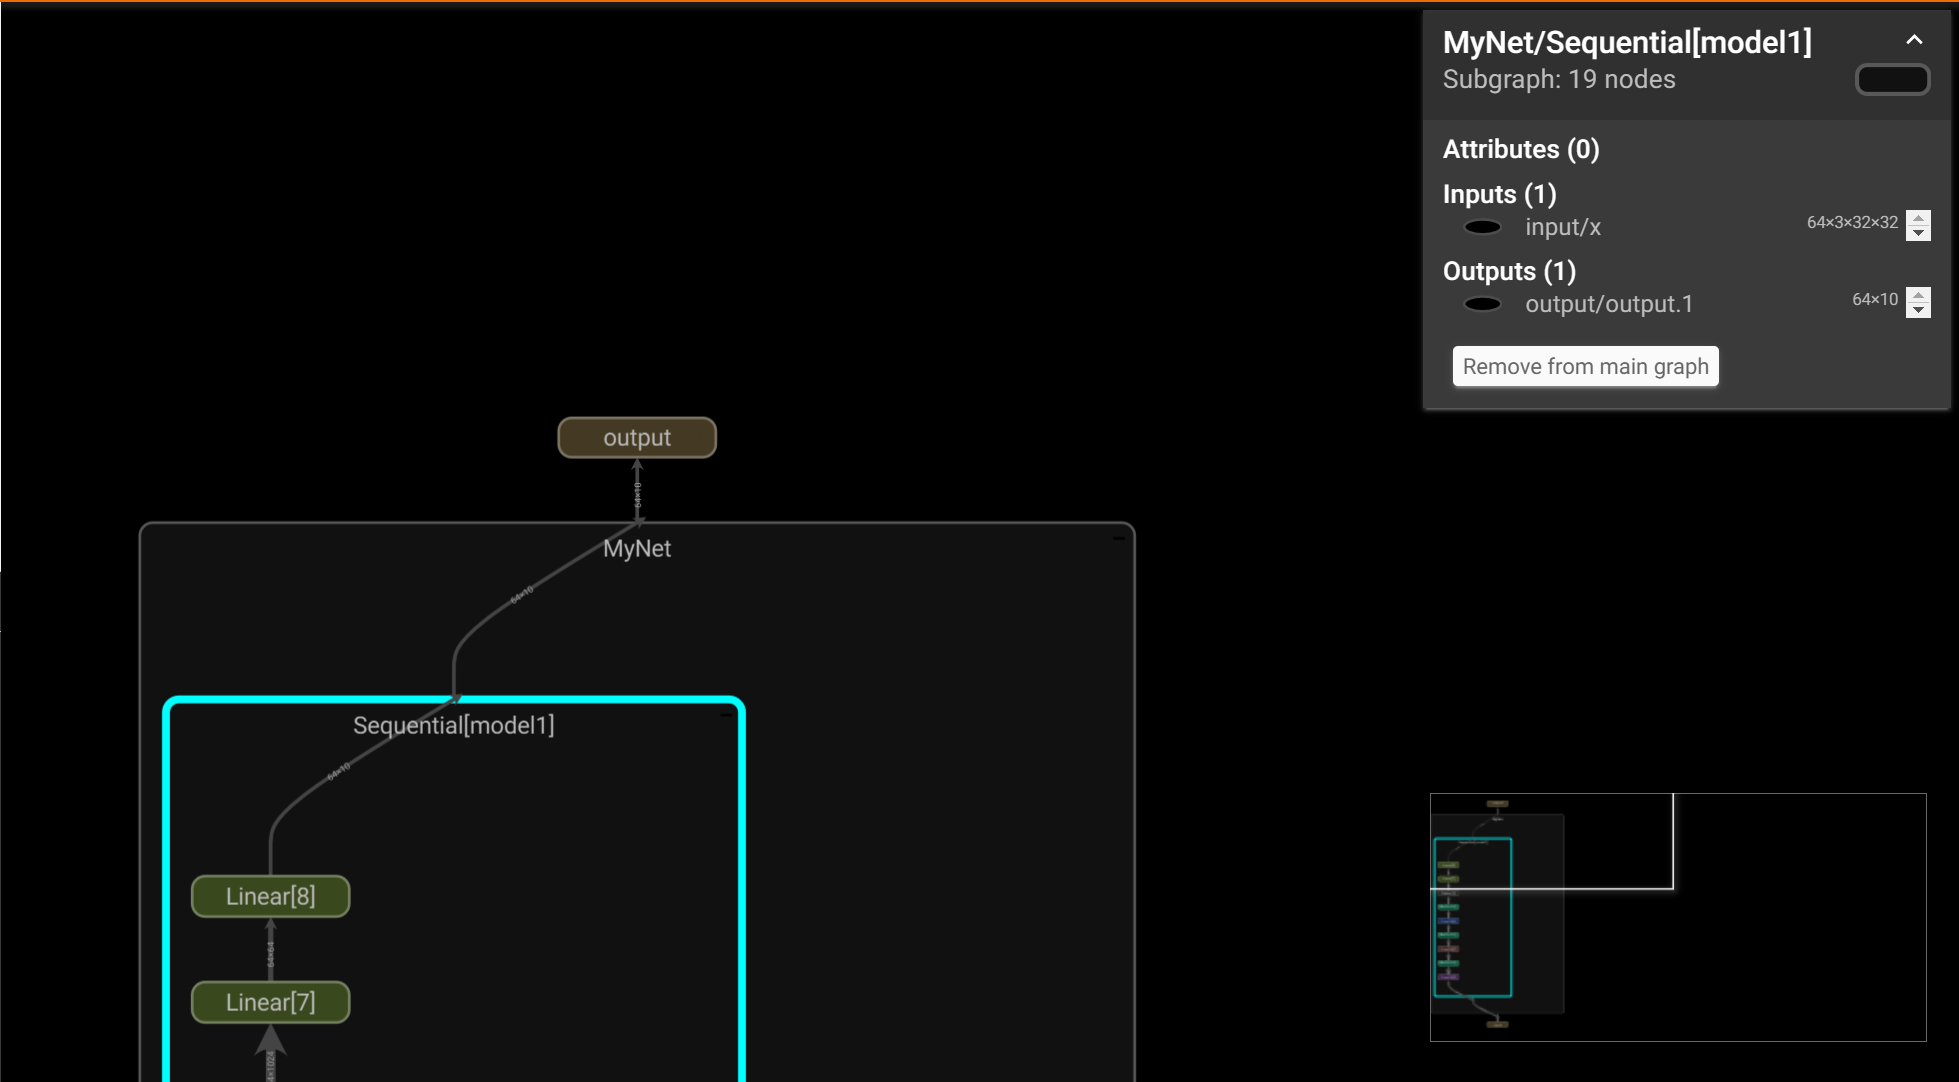Click the input/x ellipse icon

pos(1482,227)
